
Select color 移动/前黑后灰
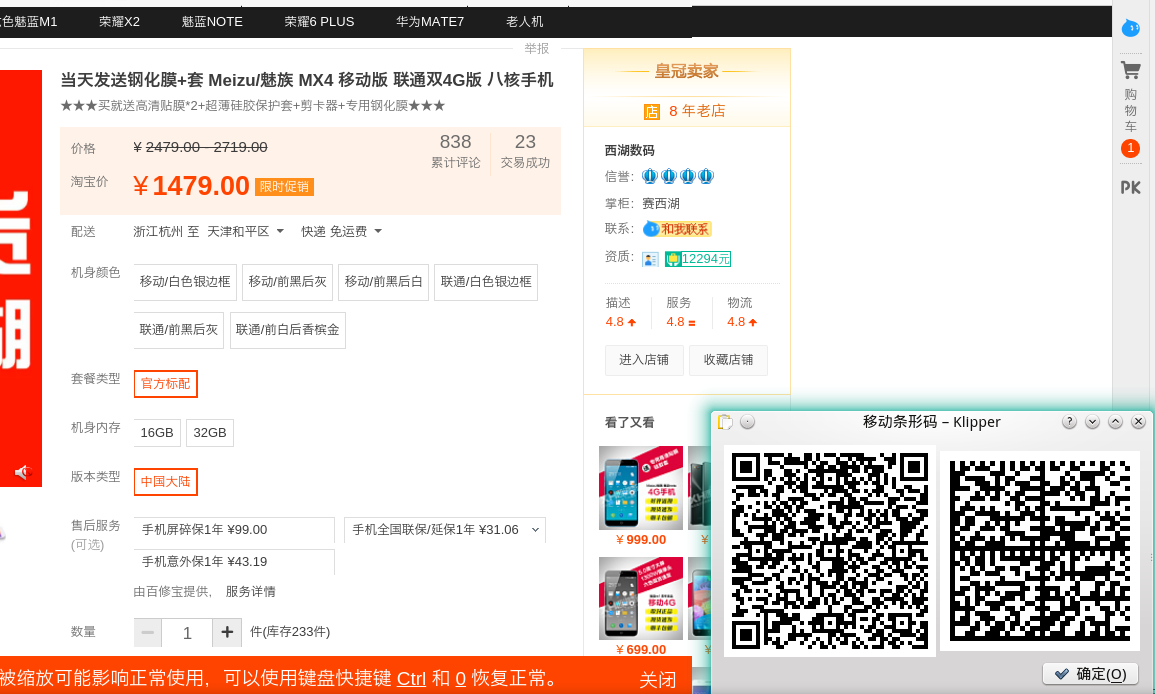click(287, 282)
